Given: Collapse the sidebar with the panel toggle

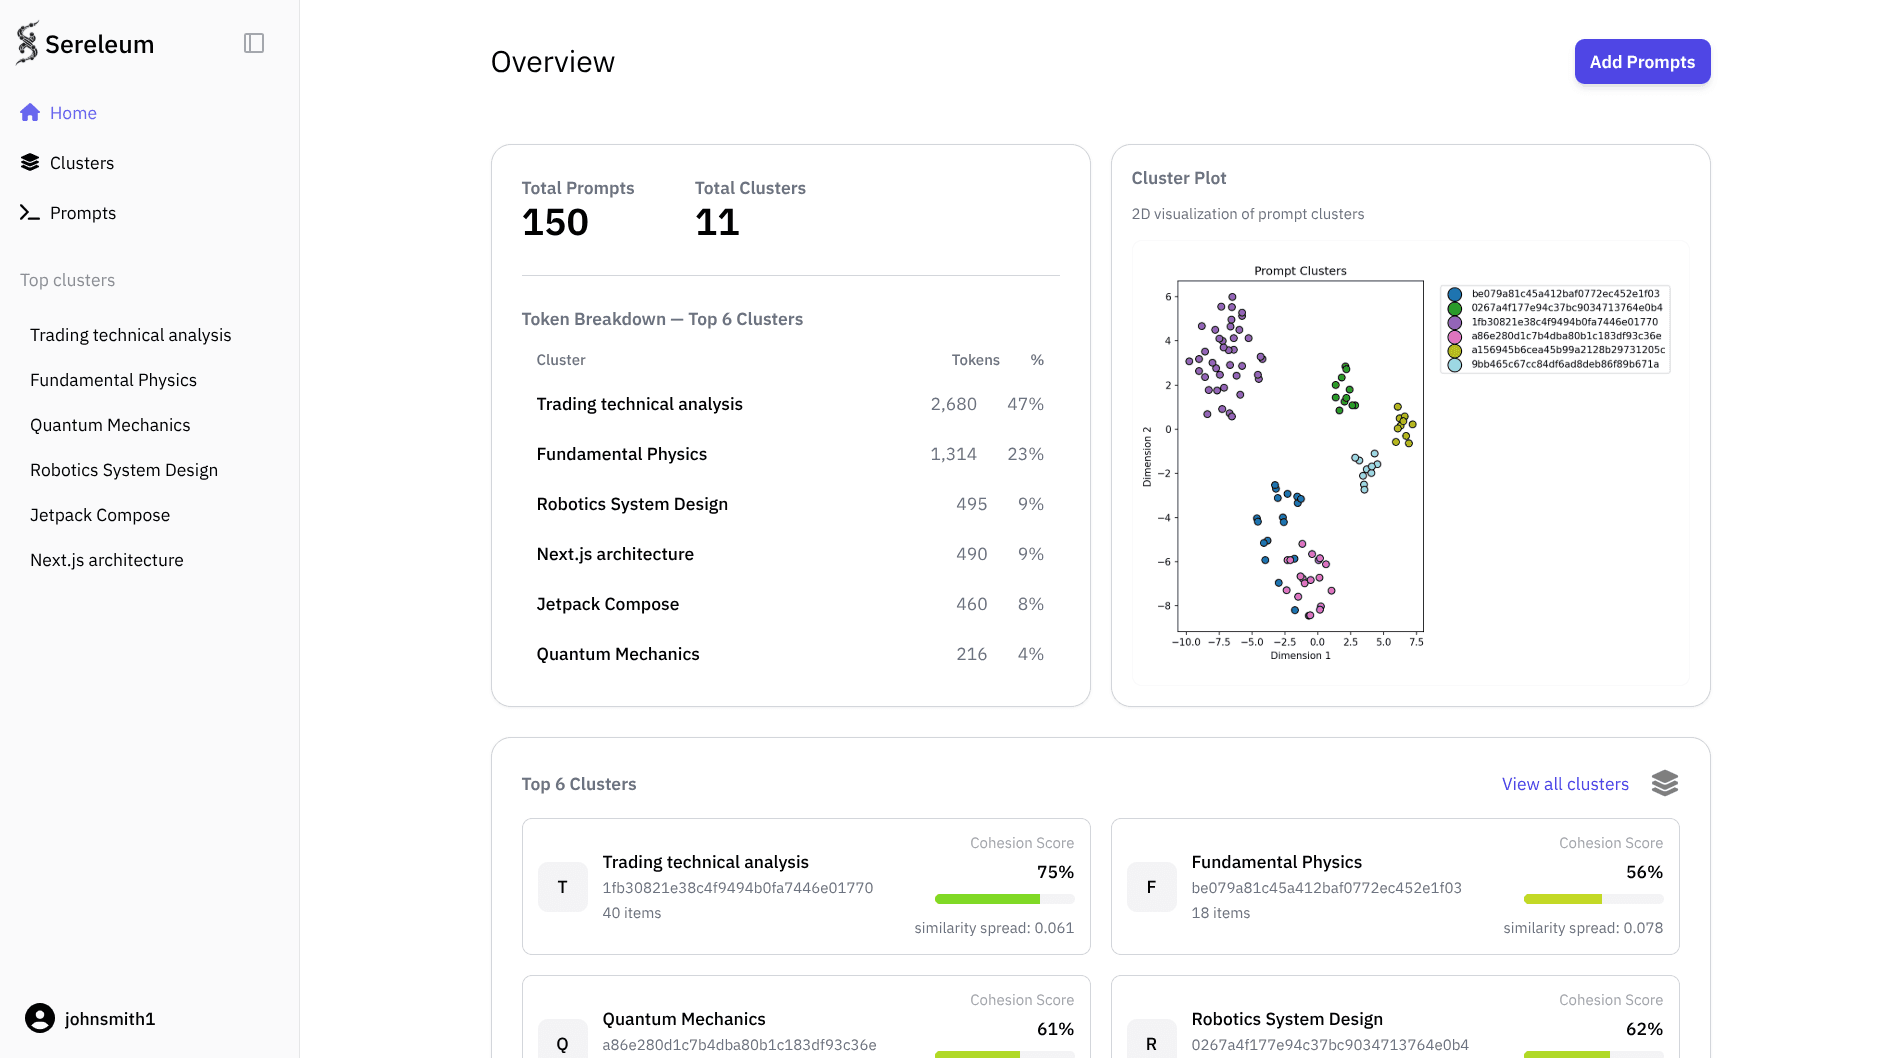Looking at the screenshot, I should tap(255, 43).
